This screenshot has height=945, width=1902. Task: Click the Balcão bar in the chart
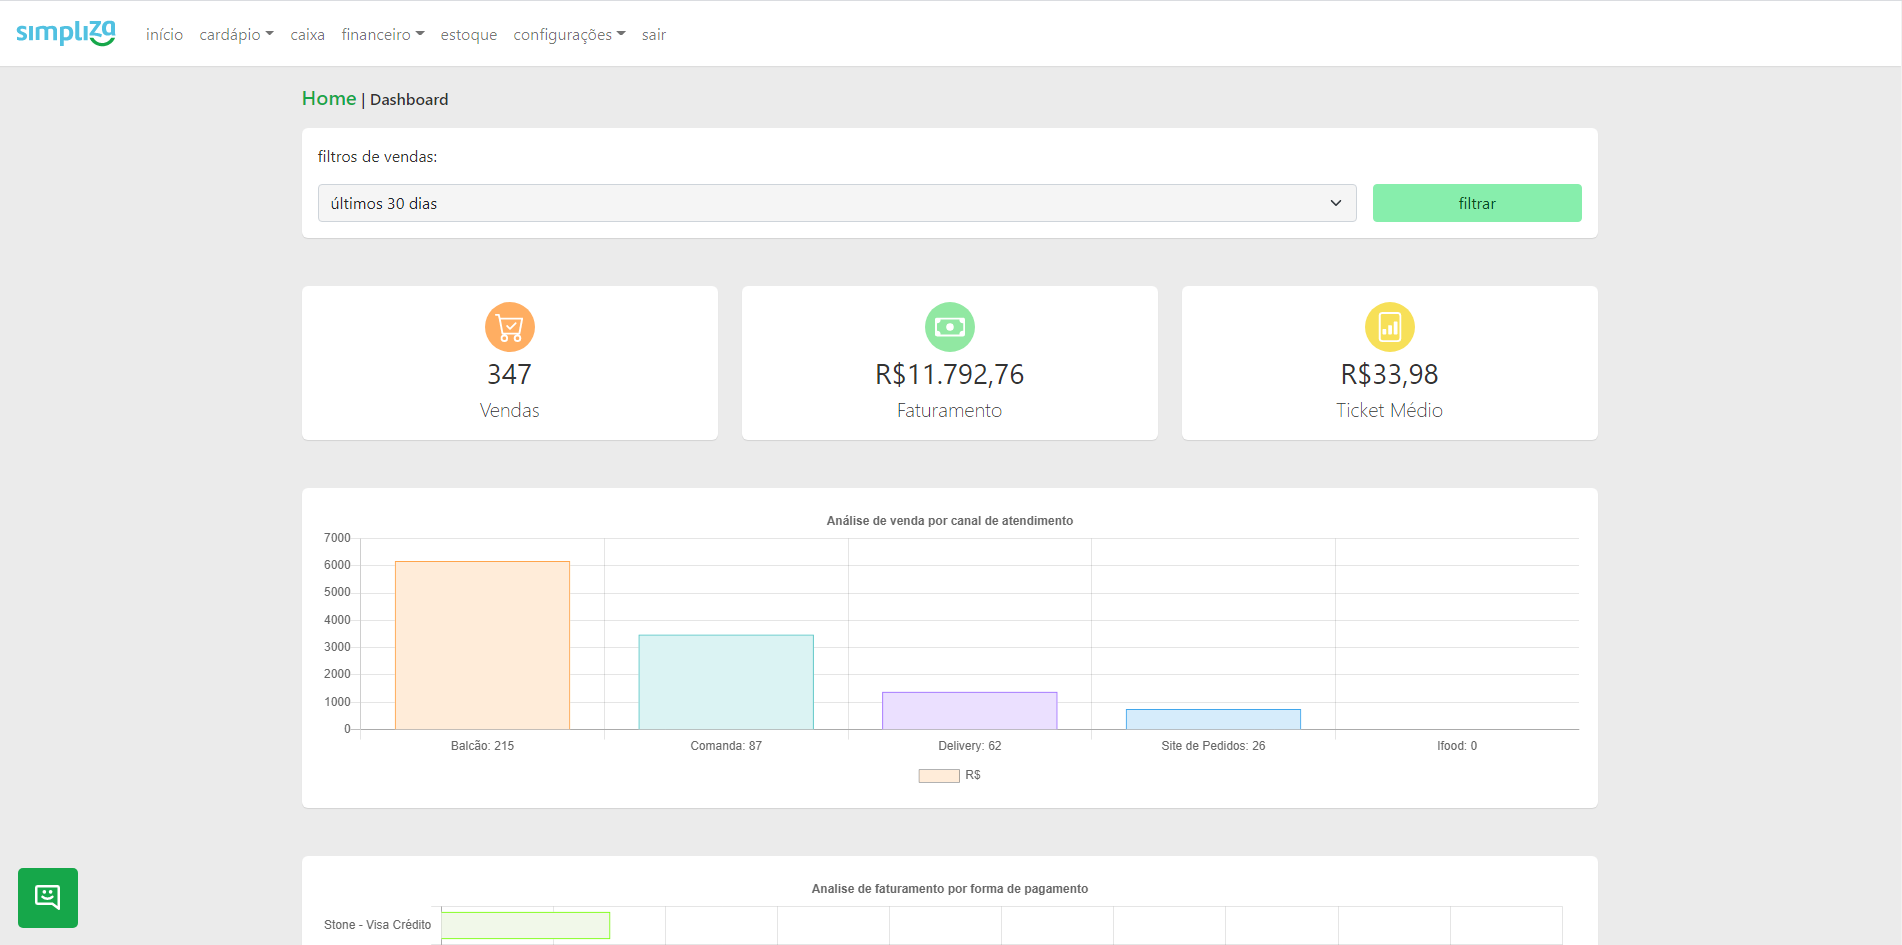[482, 645]
